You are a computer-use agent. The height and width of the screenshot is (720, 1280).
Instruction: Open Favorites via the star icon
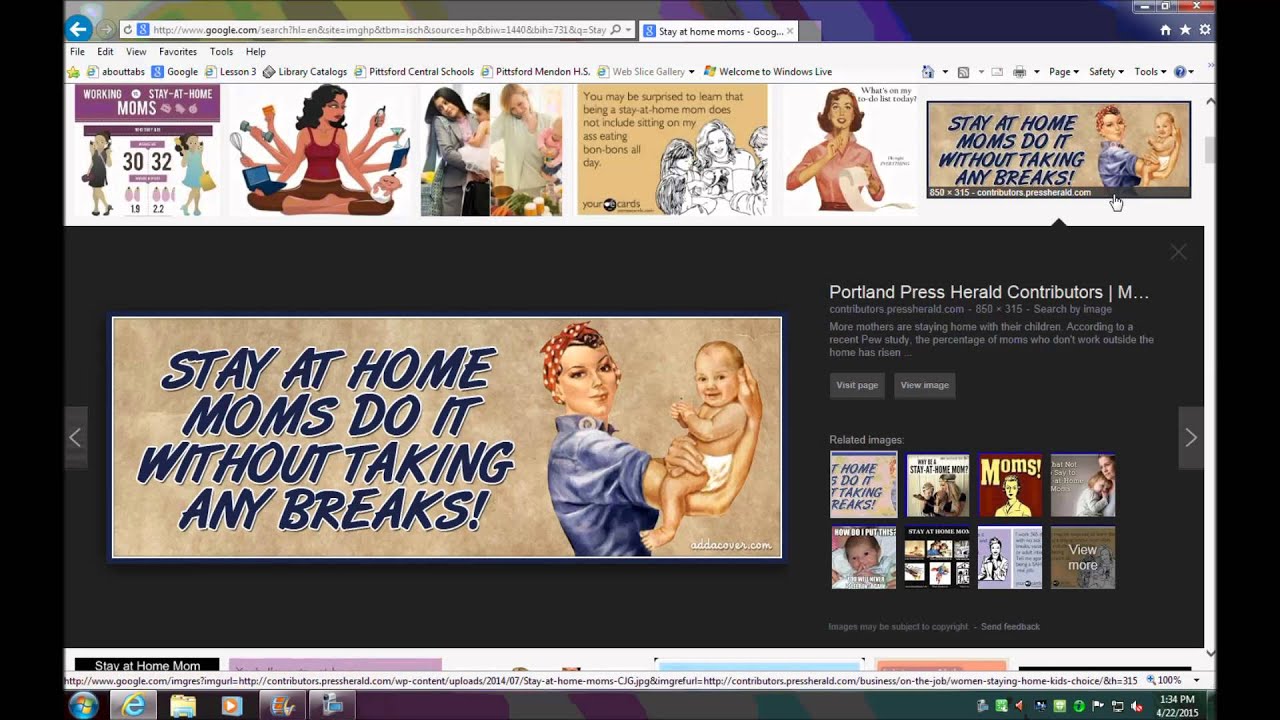click(x=1185, y=30)
